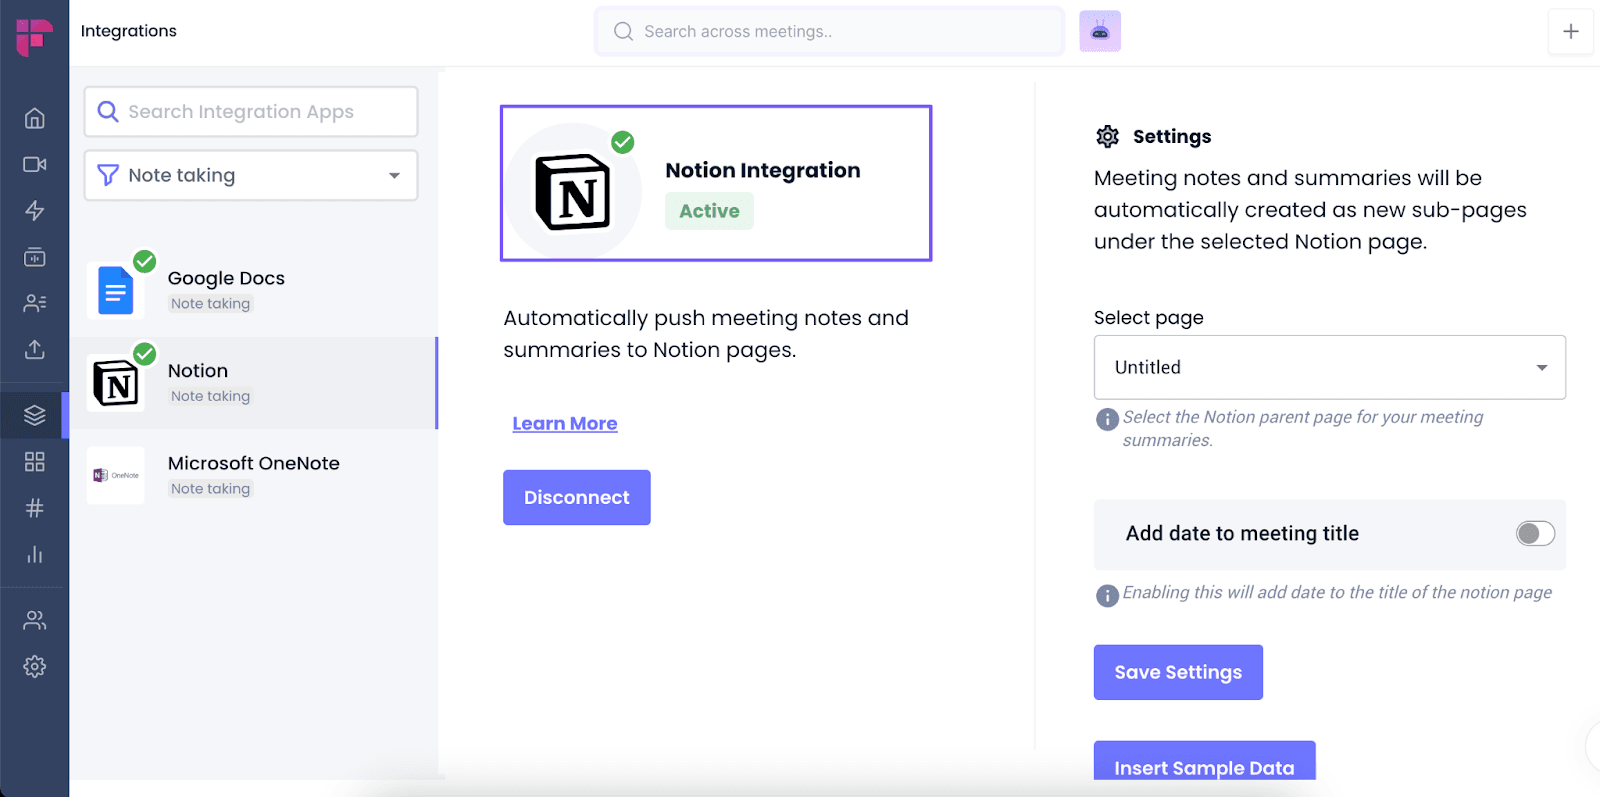Viewport: 1600px width, 797px height.
Task: Open the Note taking category dropdown
Action: (x=251, y=175)
